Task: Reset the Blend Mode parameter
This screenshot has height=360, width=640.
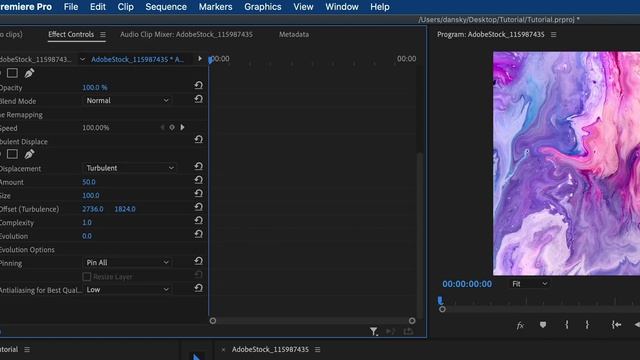Action: (198, 99)
